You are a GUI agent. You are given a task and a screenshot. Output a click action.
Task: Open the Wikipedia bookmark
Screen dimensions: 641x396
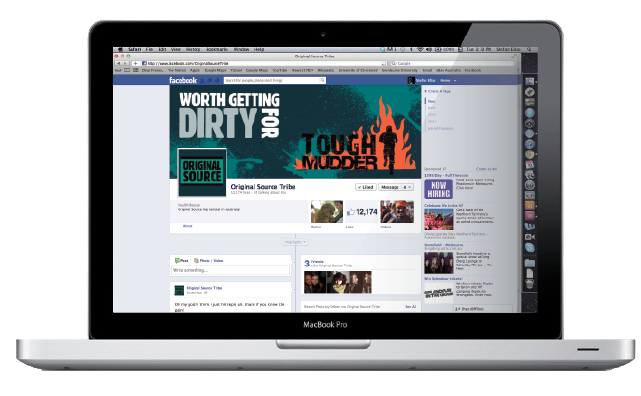(x=326, y=70)
